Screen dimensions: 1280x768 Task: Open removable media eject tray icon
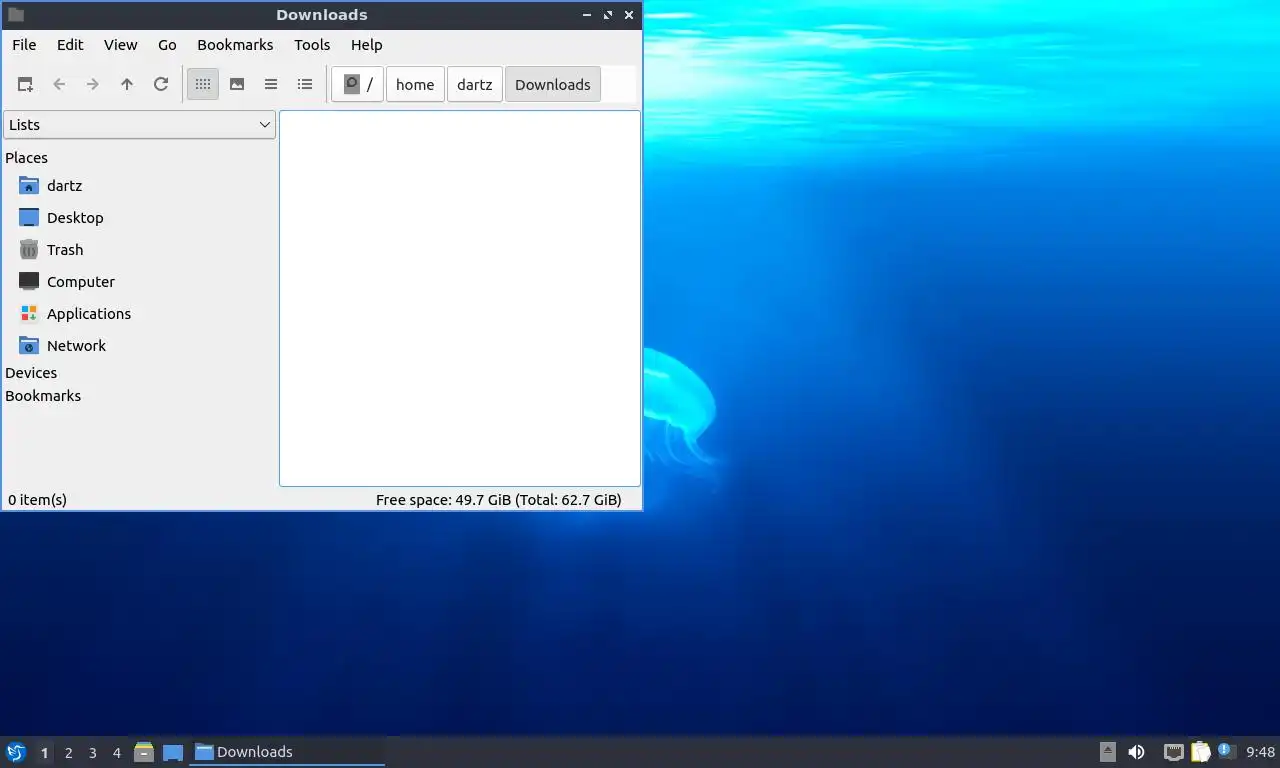point(1107,752)
